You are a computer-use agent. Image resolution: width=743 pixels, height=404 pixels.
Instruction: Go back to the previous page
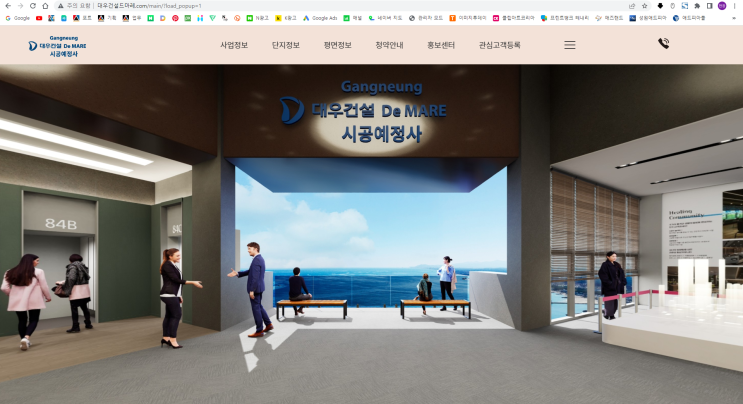8,6
